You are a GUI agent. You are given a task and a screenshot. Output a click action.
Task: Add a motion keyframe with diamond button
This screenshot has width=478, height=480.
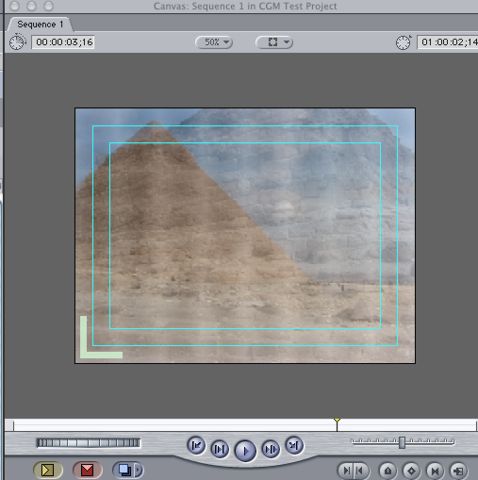coord(411,471)
